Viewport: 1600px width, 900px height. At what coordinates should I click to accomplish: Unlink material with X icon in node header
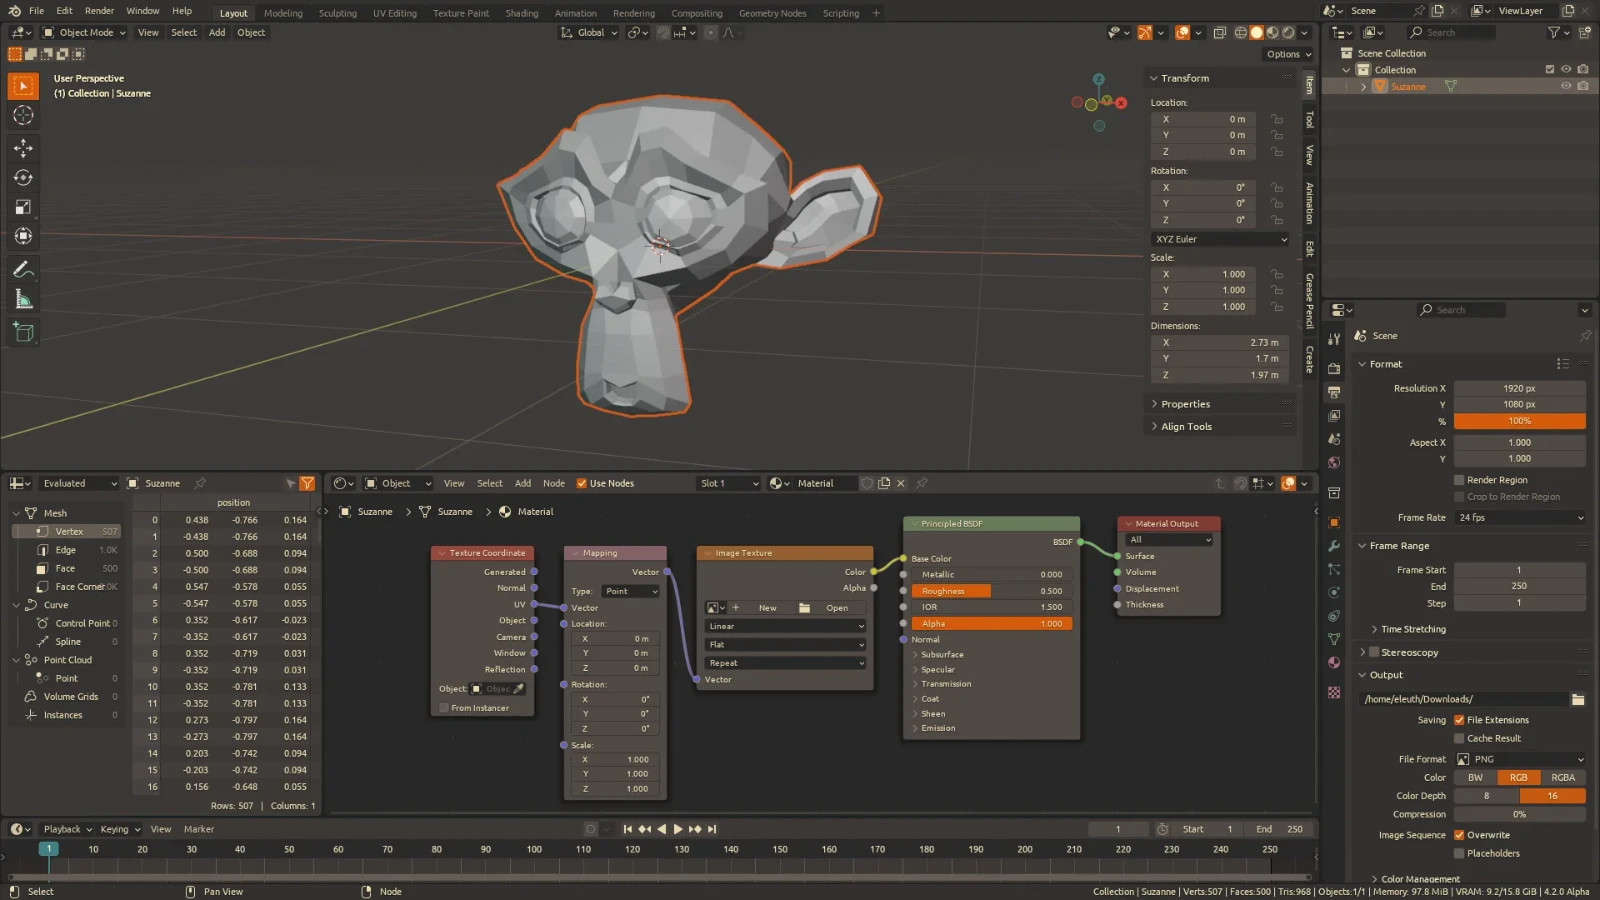coord(900,483)
